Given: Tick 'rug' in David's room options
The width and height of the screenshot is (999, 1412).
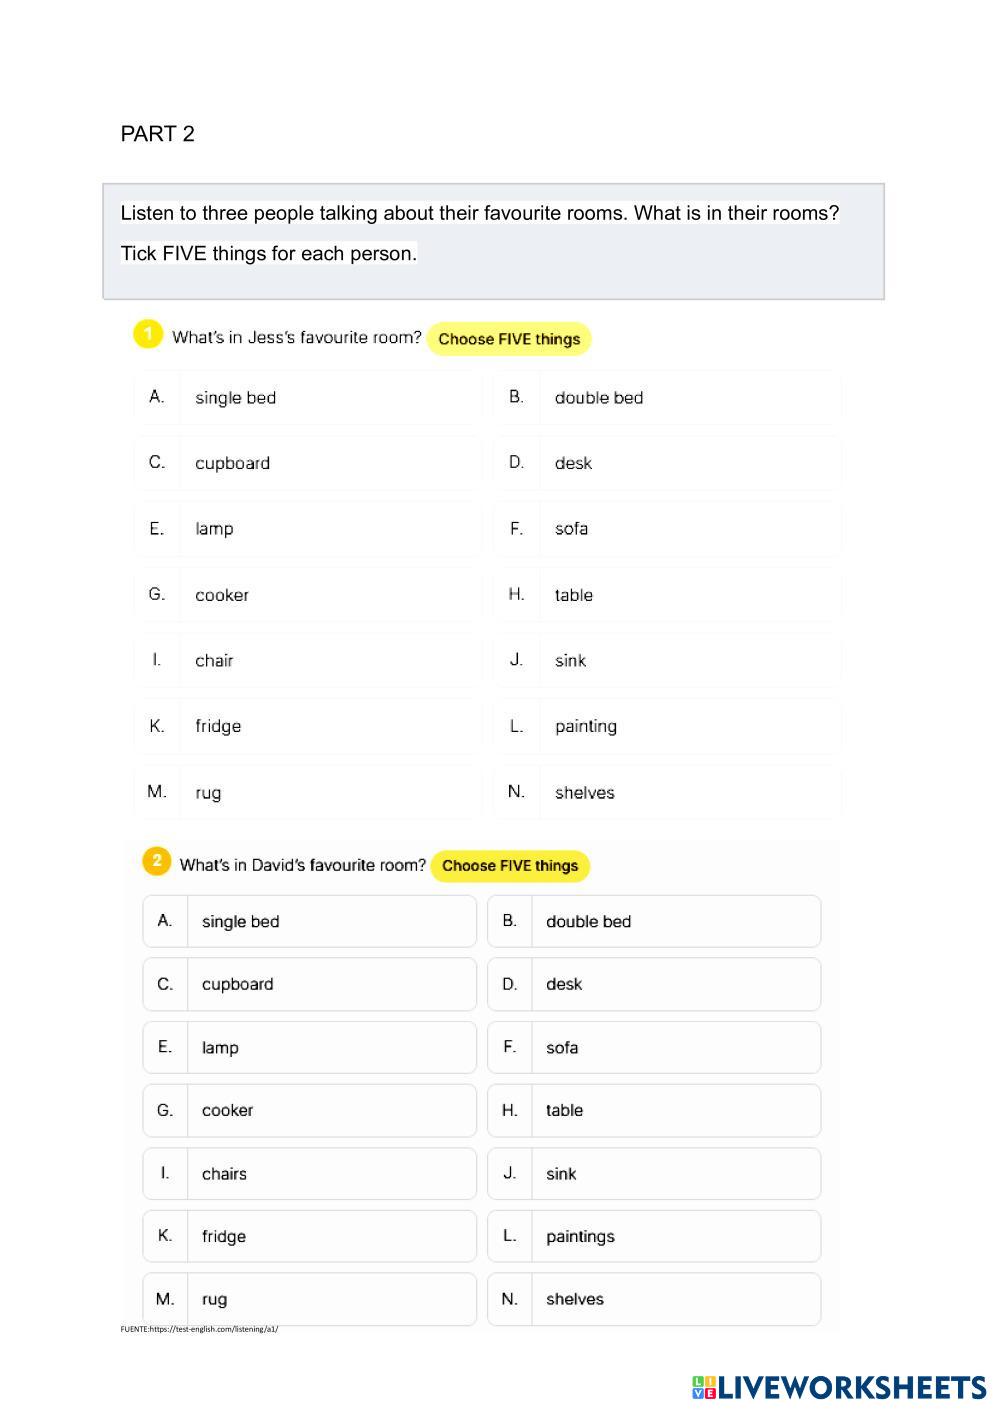Looking at the screenshot, I should [309, 1299].
